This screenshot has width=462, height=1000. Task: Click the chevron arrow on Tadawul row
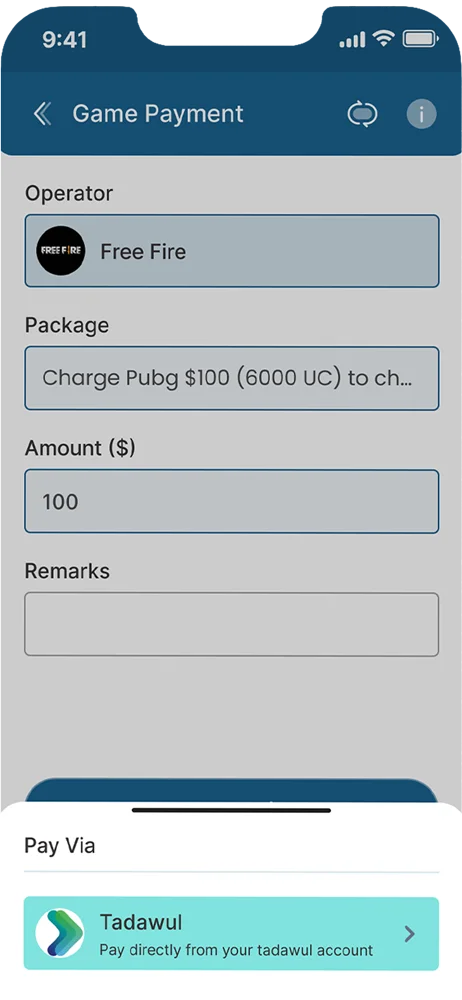[x=410, y=934]
